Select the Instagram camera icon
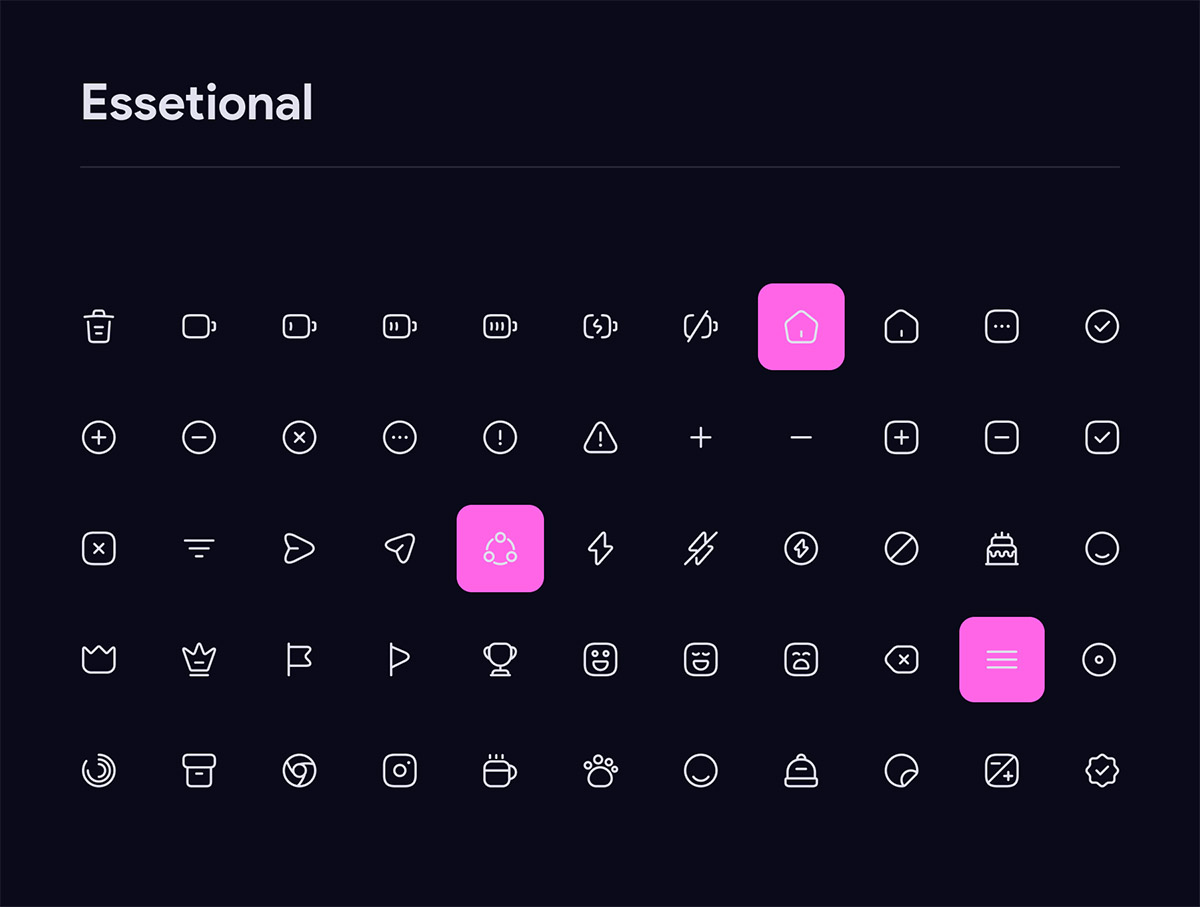The image size is (1200, 907). point(400,770)
